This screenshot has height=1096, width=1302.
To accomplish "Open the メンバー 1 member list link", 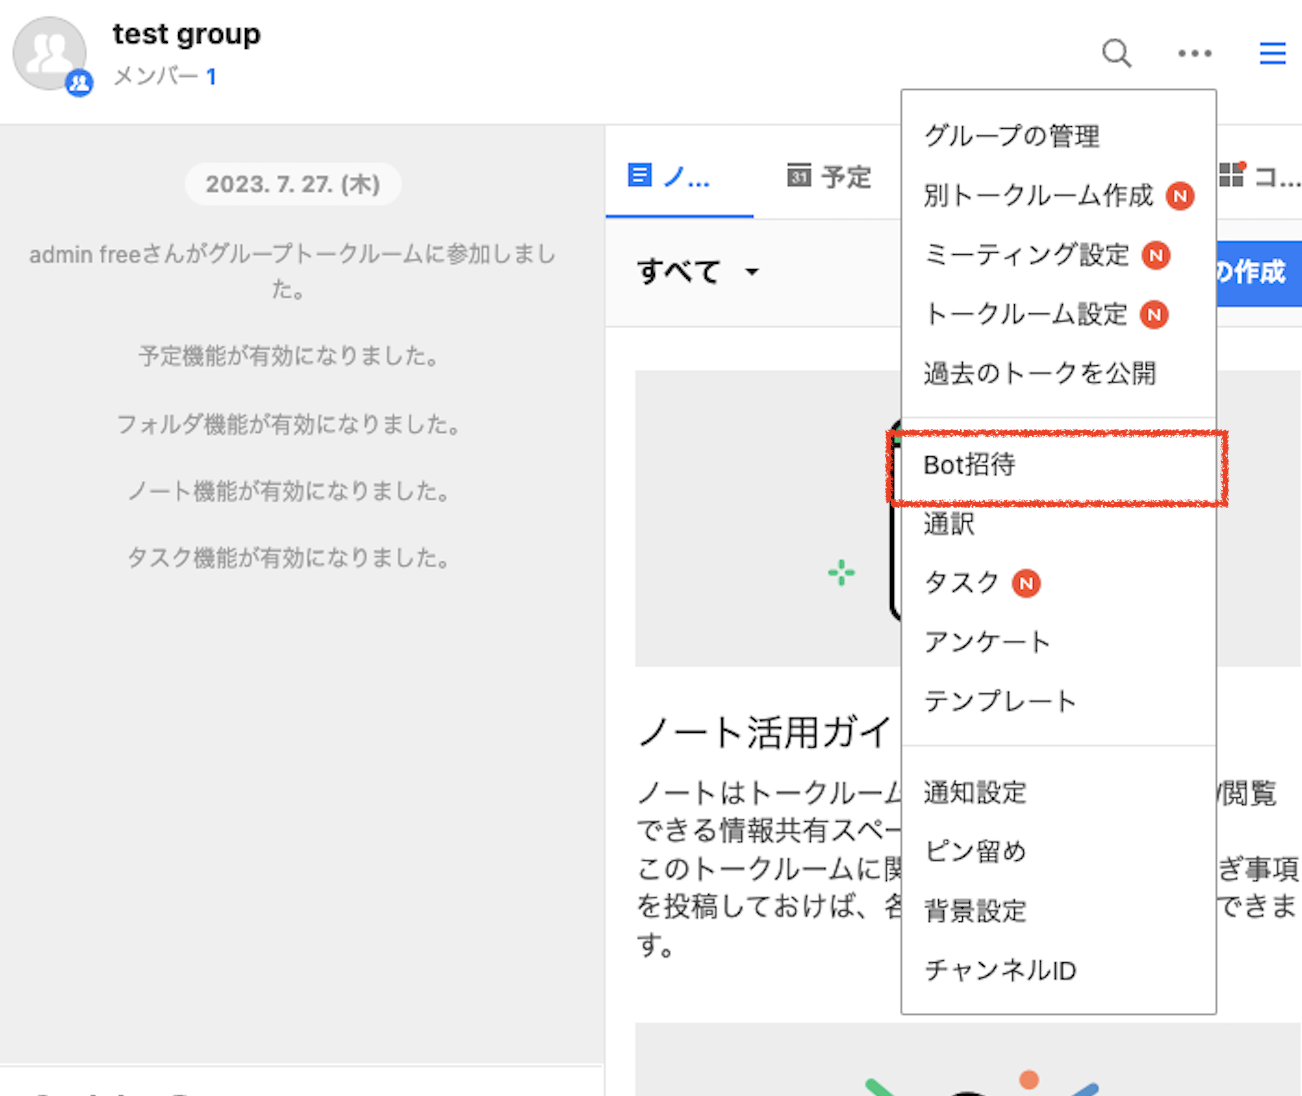I will [165, 76].
